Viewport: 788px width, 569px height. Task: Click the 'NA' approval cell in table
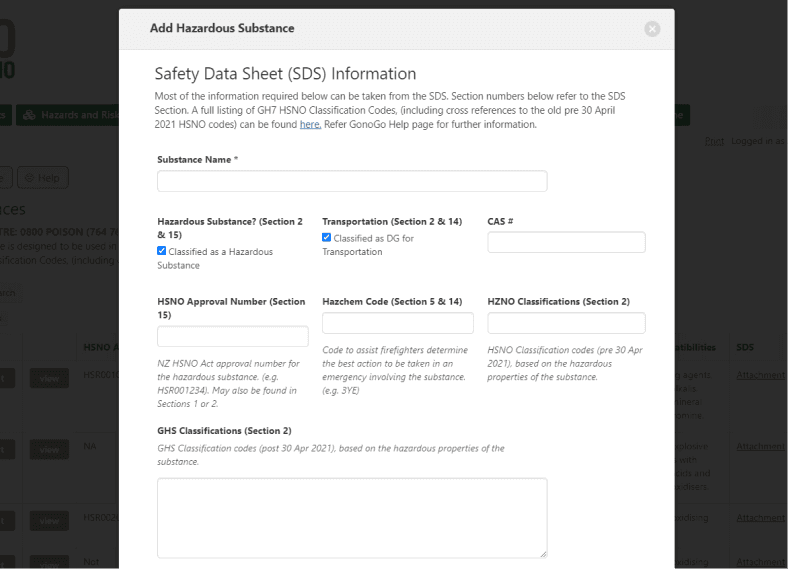tap(89, 446)
